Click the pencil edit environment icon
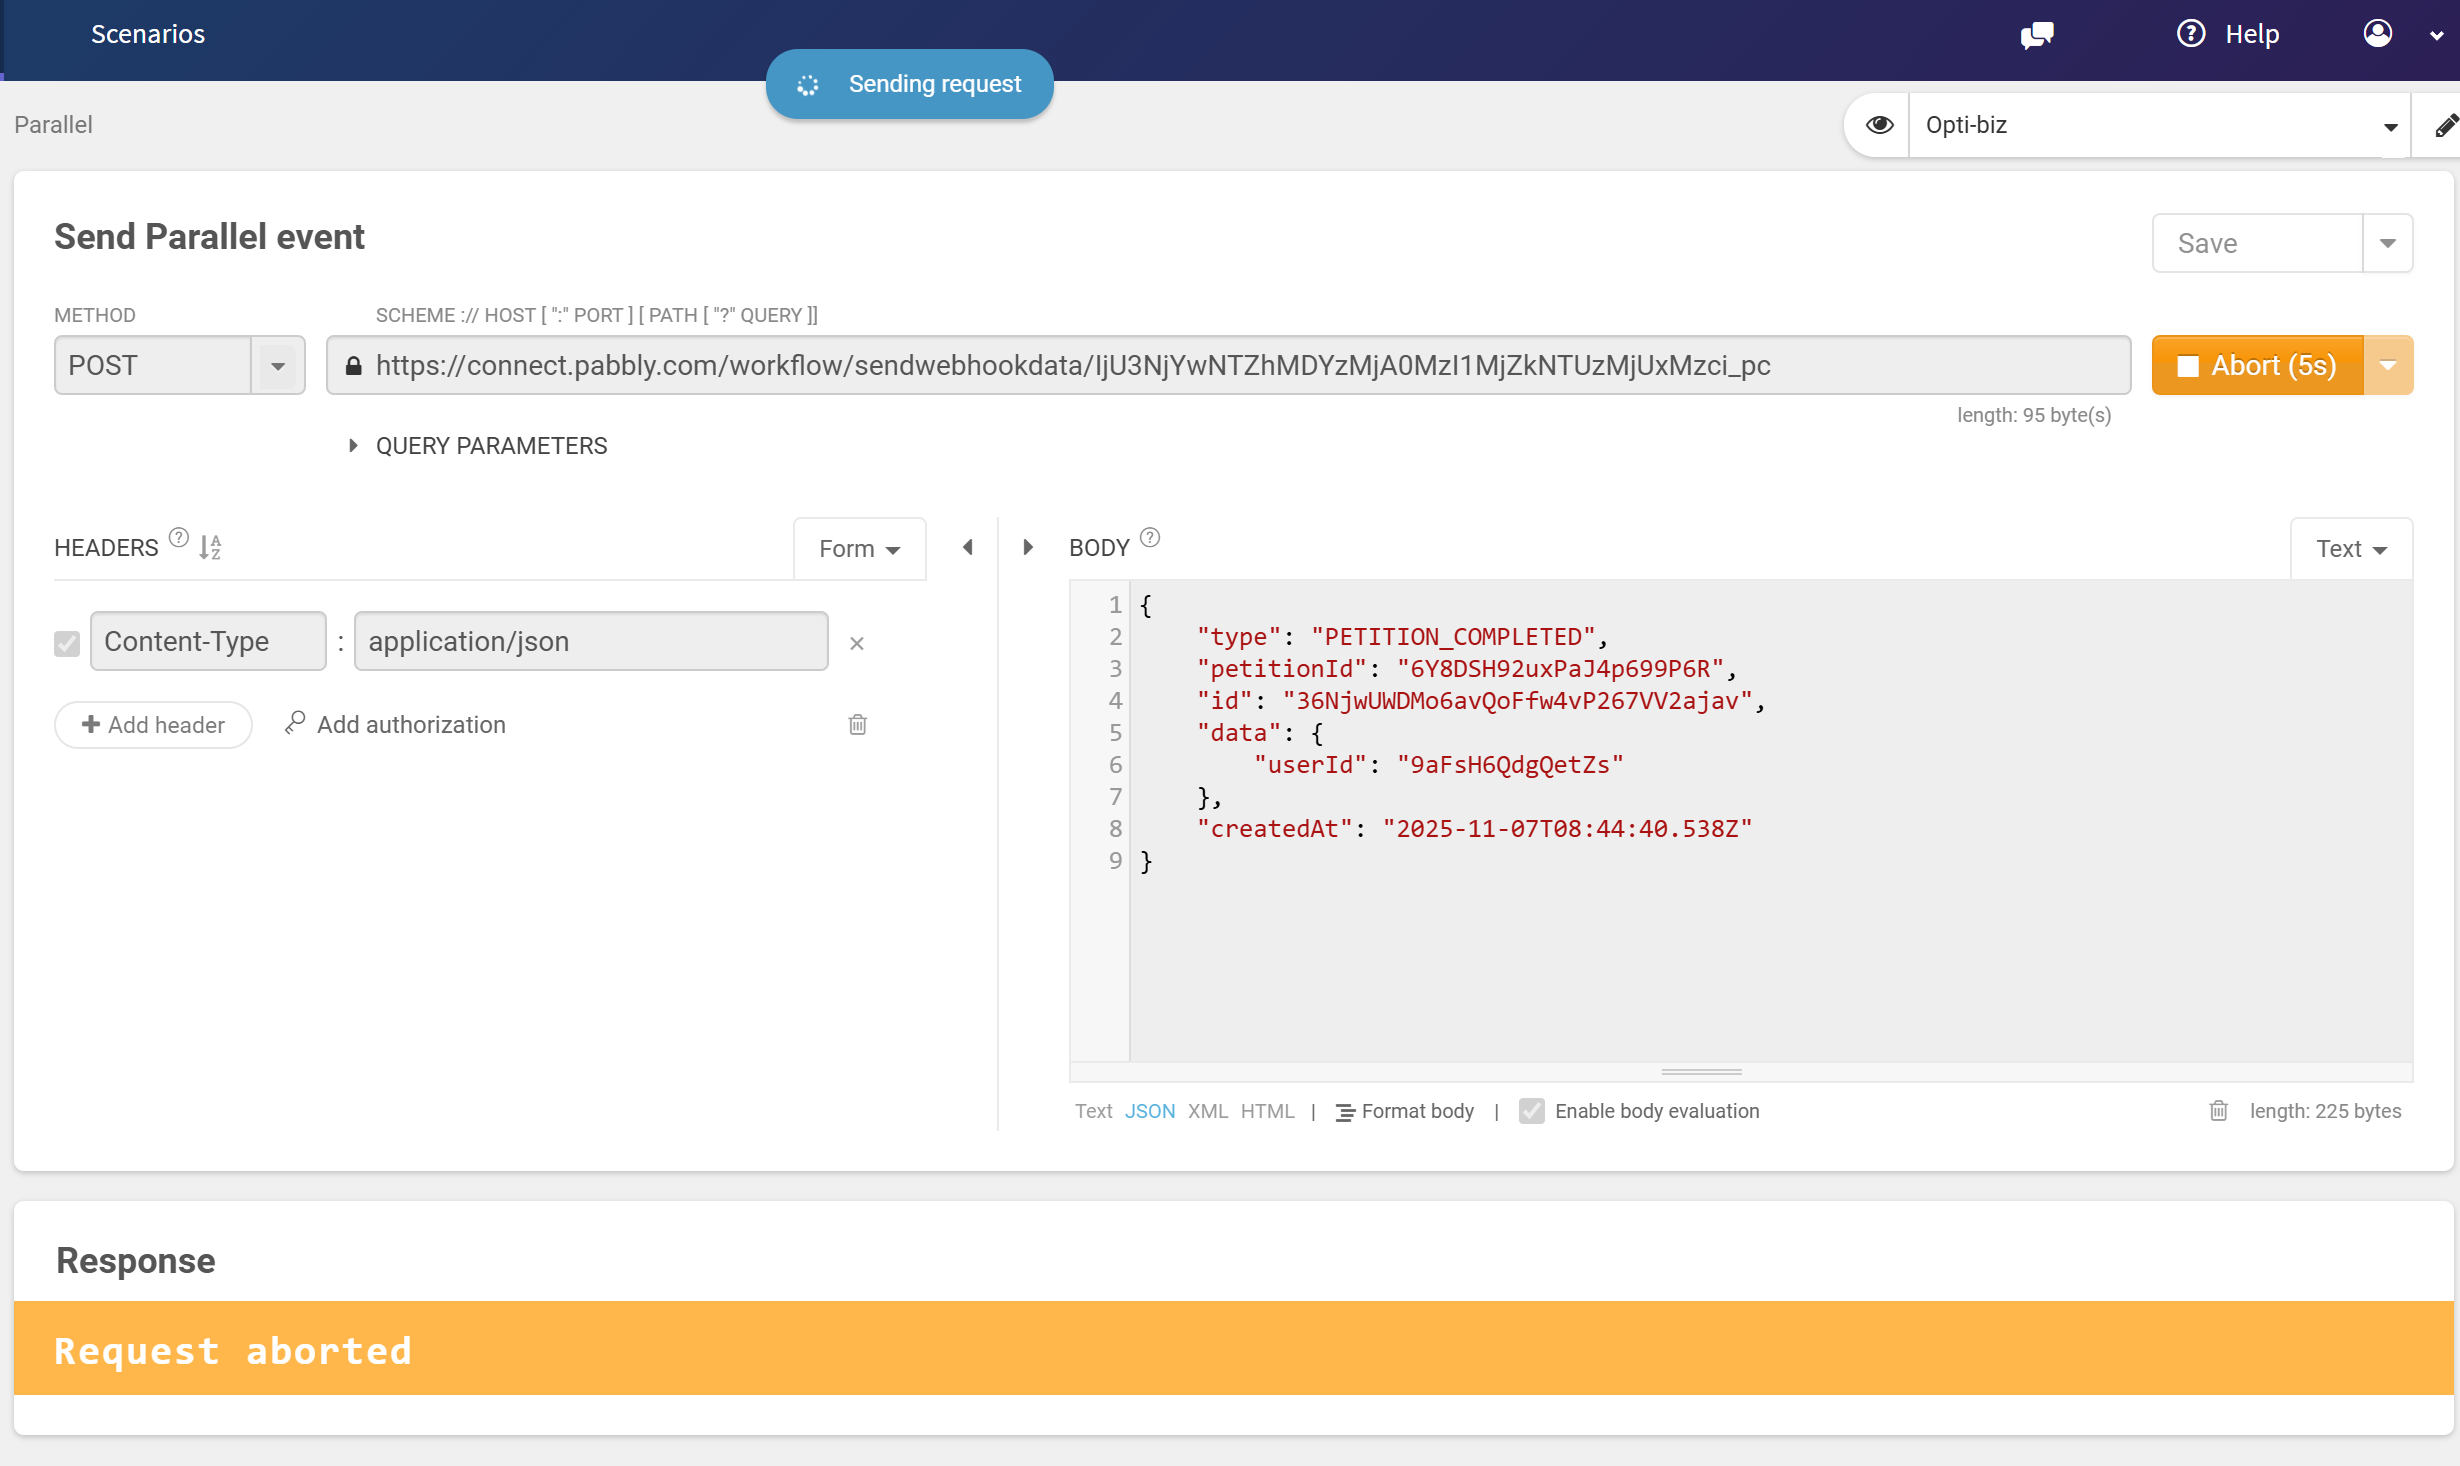Viewport: 2460px width, 1466px height. click(2445, 126)
